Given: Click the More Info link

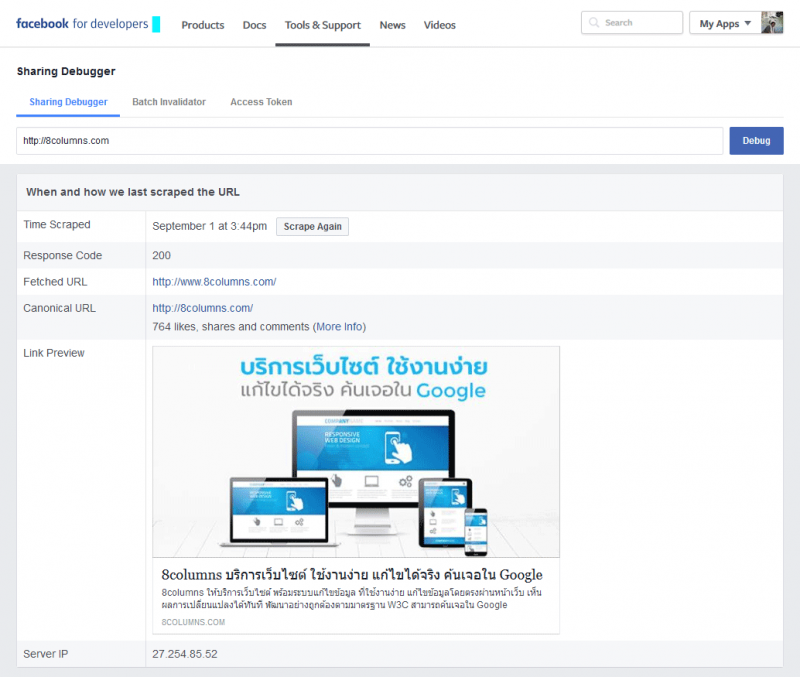Looking at the screenshot, I should [339, 327].
